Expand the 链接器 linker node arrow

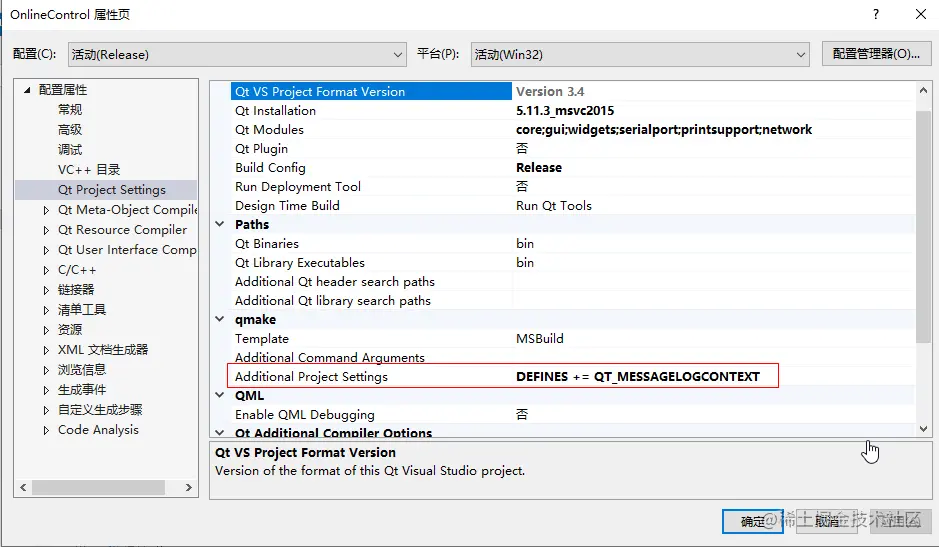coord(46,290)
